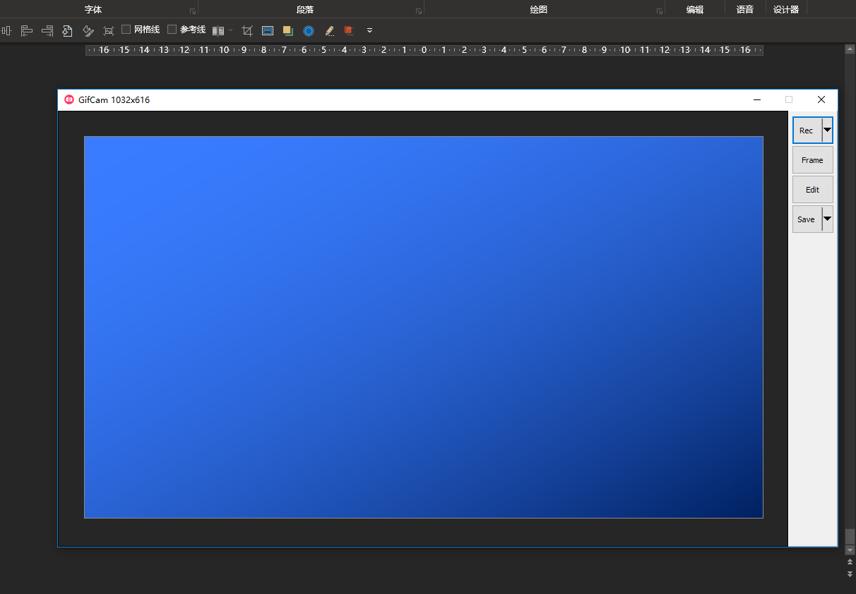Screen dimensions: 856x594
Task: Click the align left icon in quick toolbar
Action: pos(27,31)
